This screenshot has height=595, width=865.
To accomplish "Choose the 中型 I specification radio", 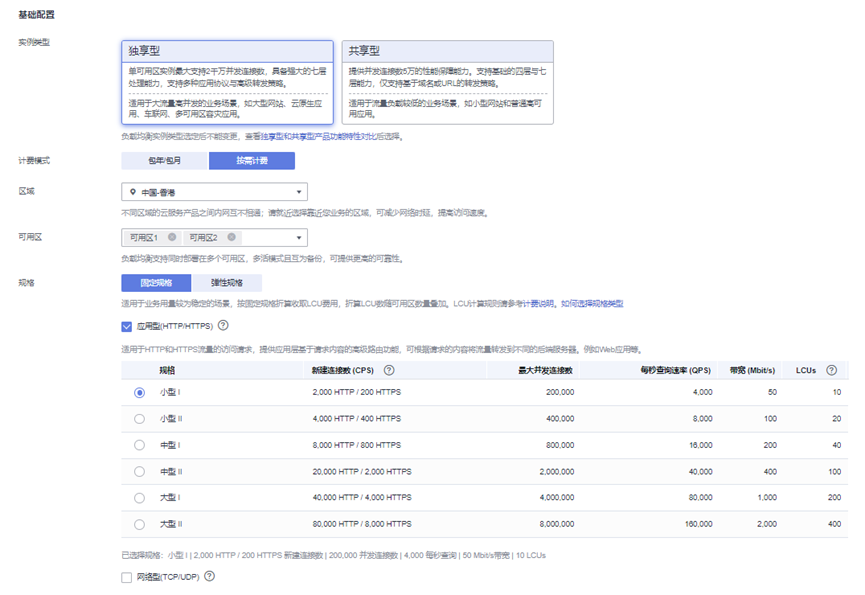I will [x=140, y=445].
